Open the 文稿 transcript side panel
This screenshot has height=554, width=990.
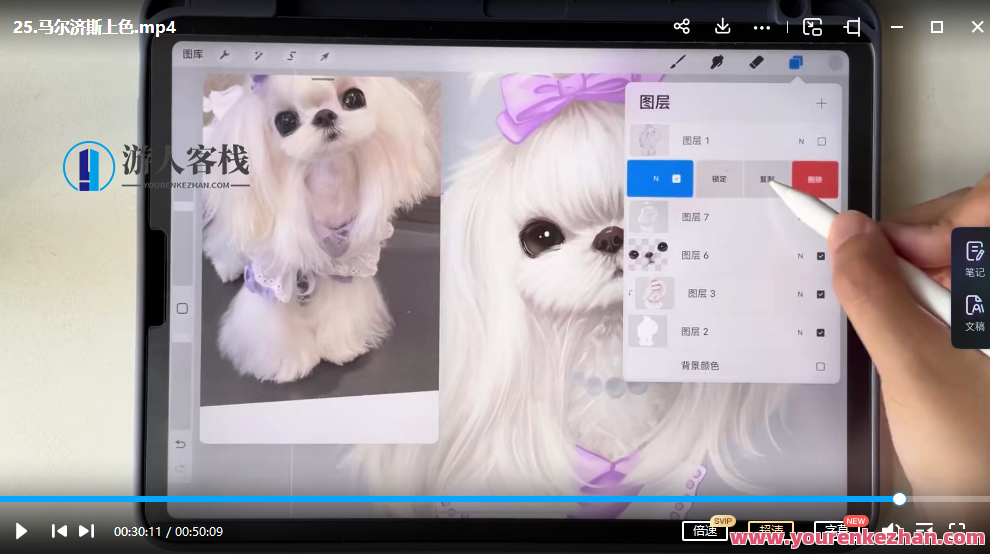[974, 313]
